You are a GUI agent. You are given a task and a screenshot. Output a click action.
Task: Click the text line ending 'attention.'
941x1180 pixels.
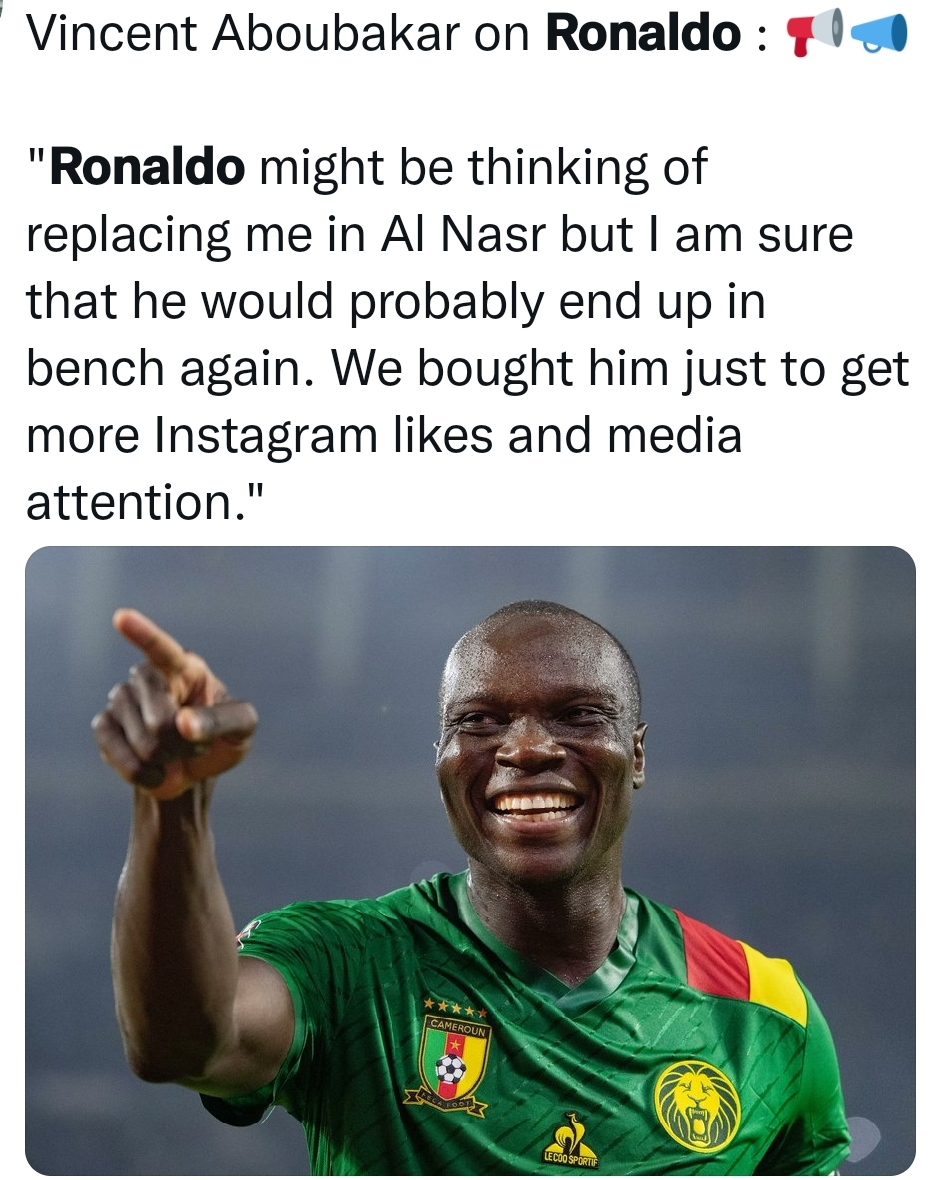pyautogui.click(x=145, y=502)
